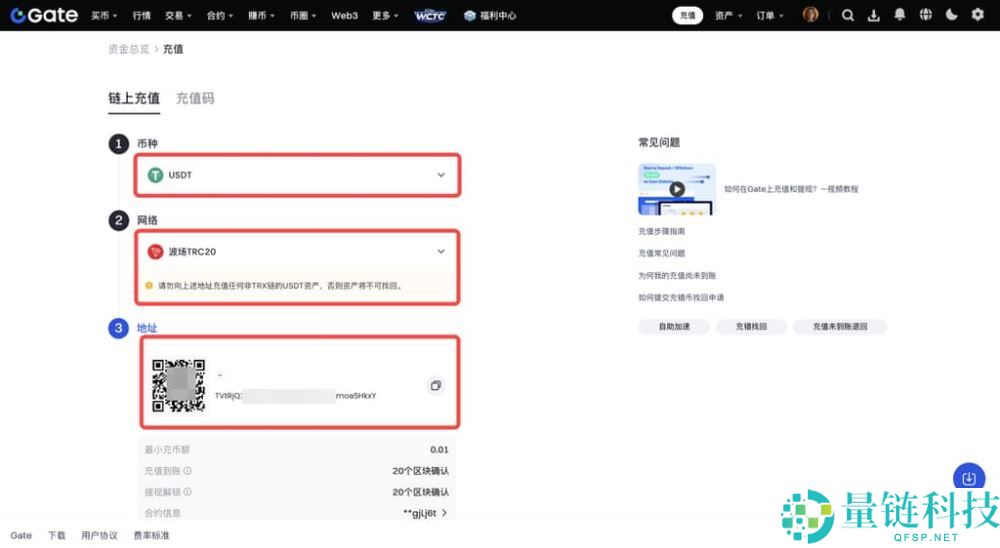Open the WCTC promotion badge
Image resolution: width=1000 pixels, height=548 pixels.
point(430,15)
